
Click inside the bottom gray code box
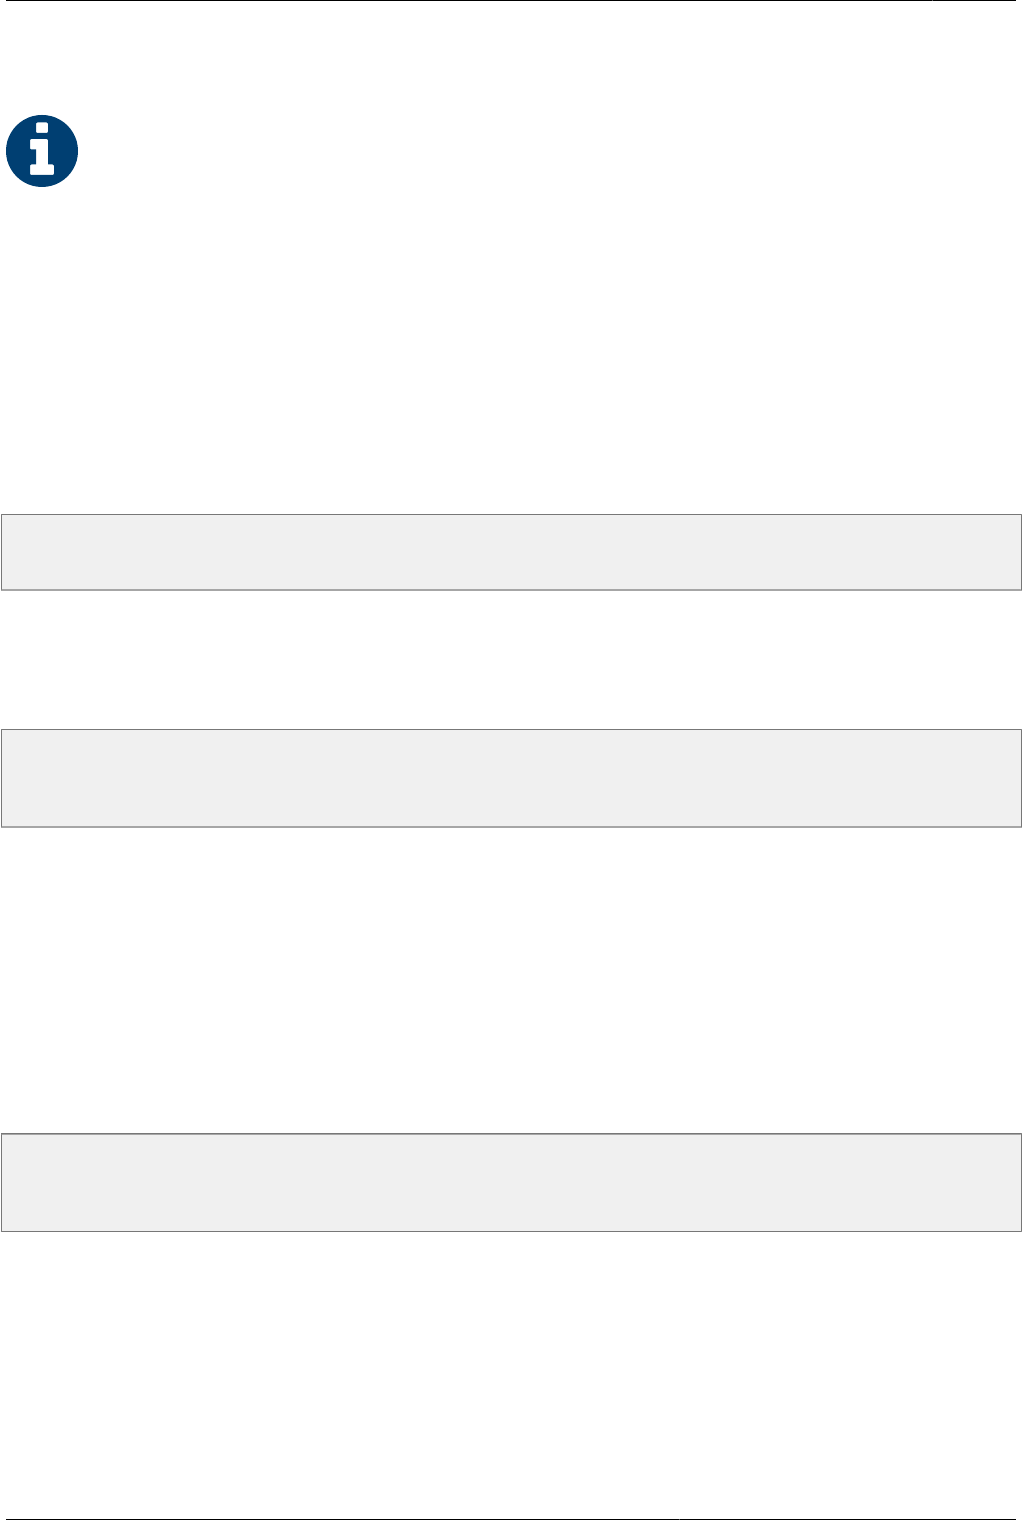click(x=511, y=1182)
